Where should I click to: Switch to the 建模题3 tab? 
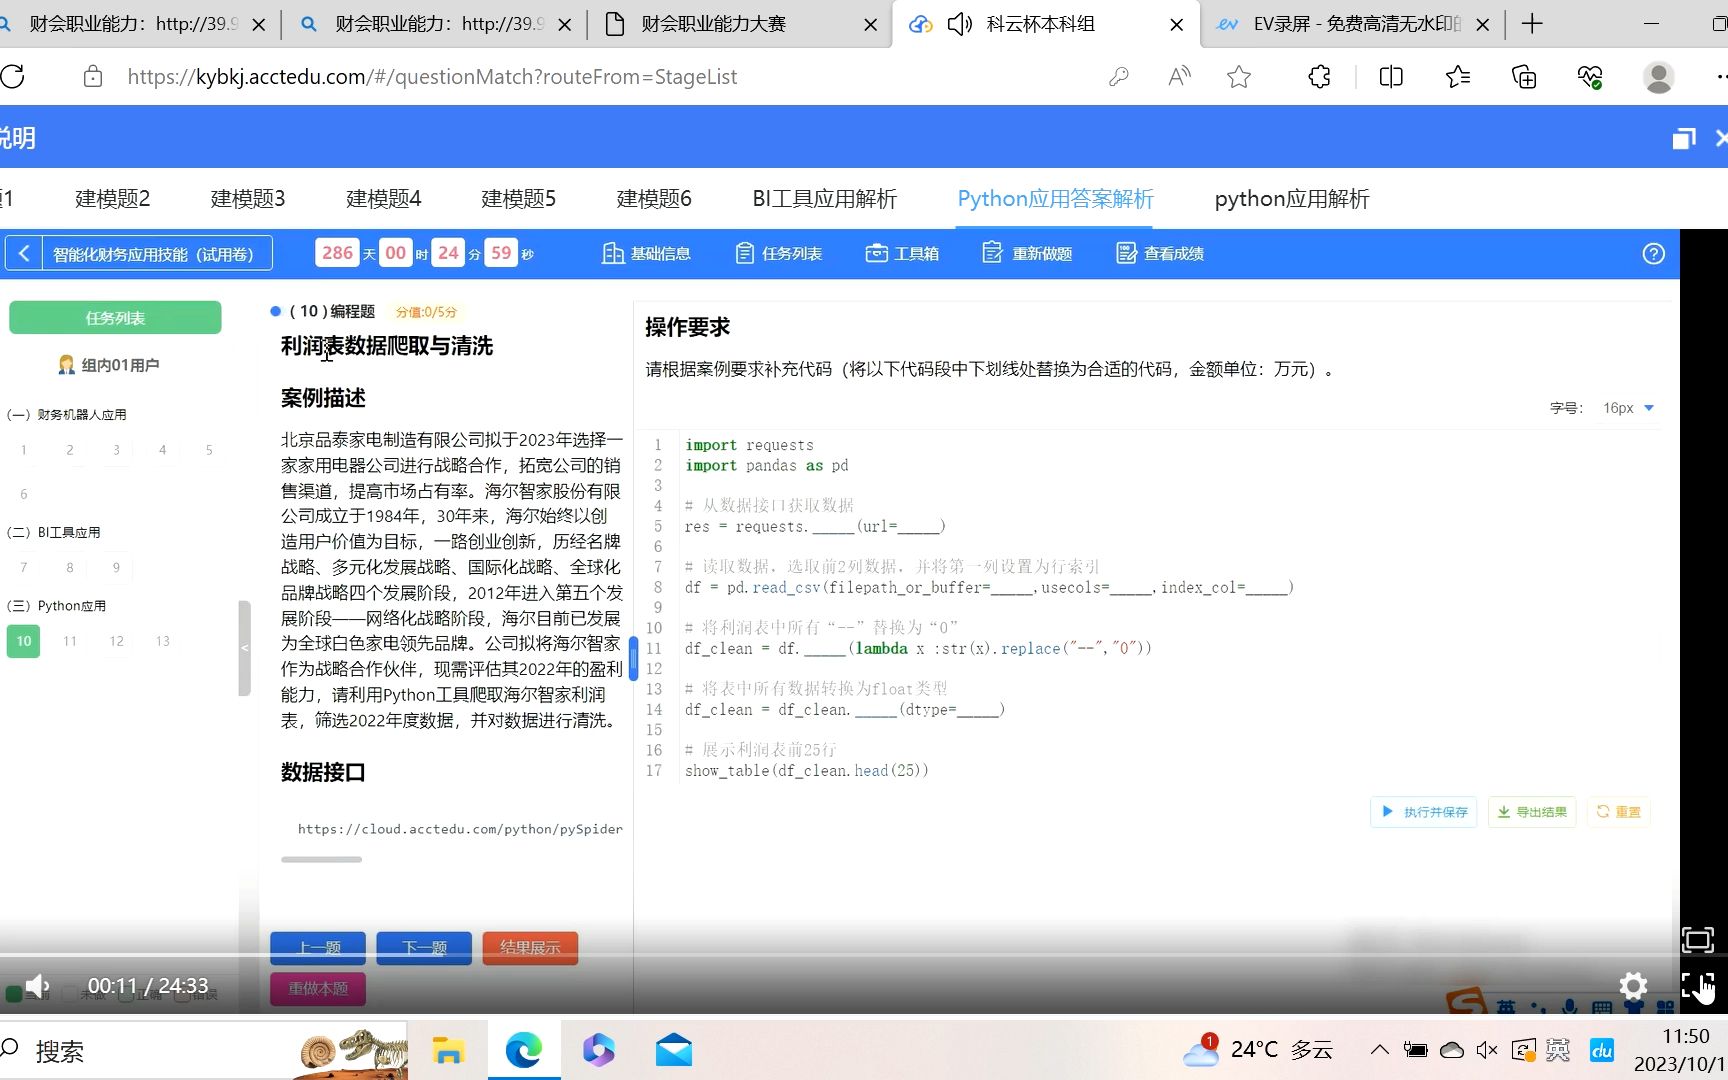point(248,199)
